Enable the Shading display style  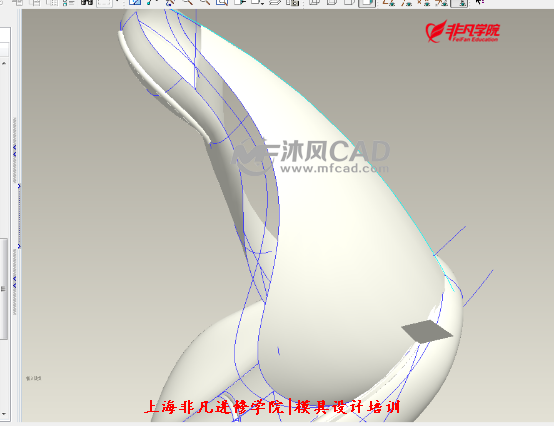click(367, 2)
